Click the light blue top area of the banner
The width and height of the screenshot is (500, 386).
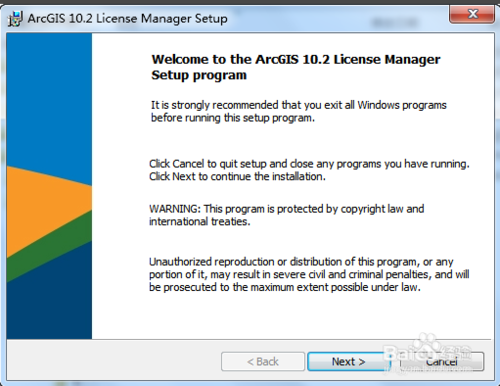pyautogui.click(x=49, y=97)
